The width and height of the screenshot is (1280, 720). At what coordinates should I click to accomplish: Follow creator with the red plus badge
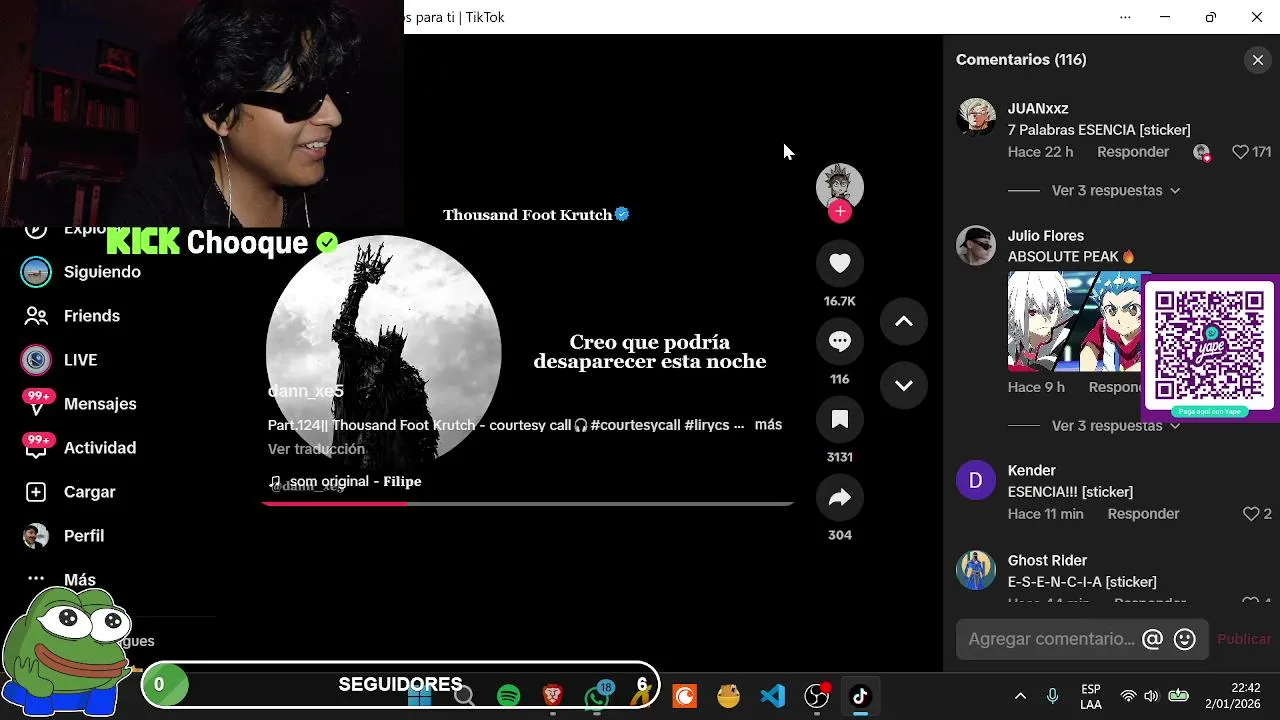point(840,211)
